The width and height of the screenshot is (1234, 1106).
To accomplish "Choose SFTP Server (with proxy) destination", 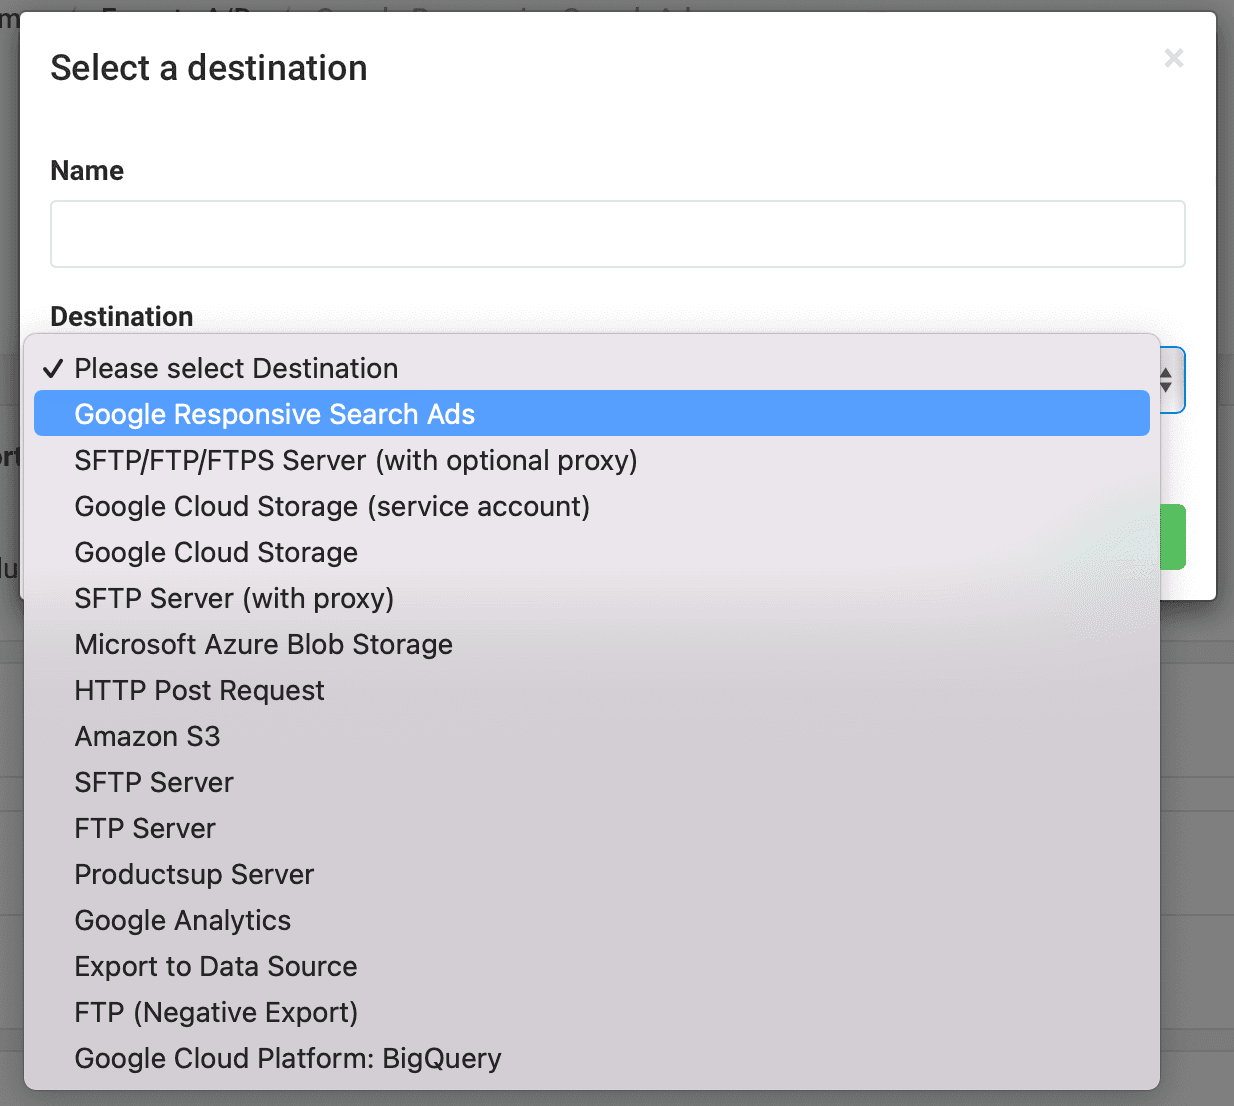I will [234, 598].
